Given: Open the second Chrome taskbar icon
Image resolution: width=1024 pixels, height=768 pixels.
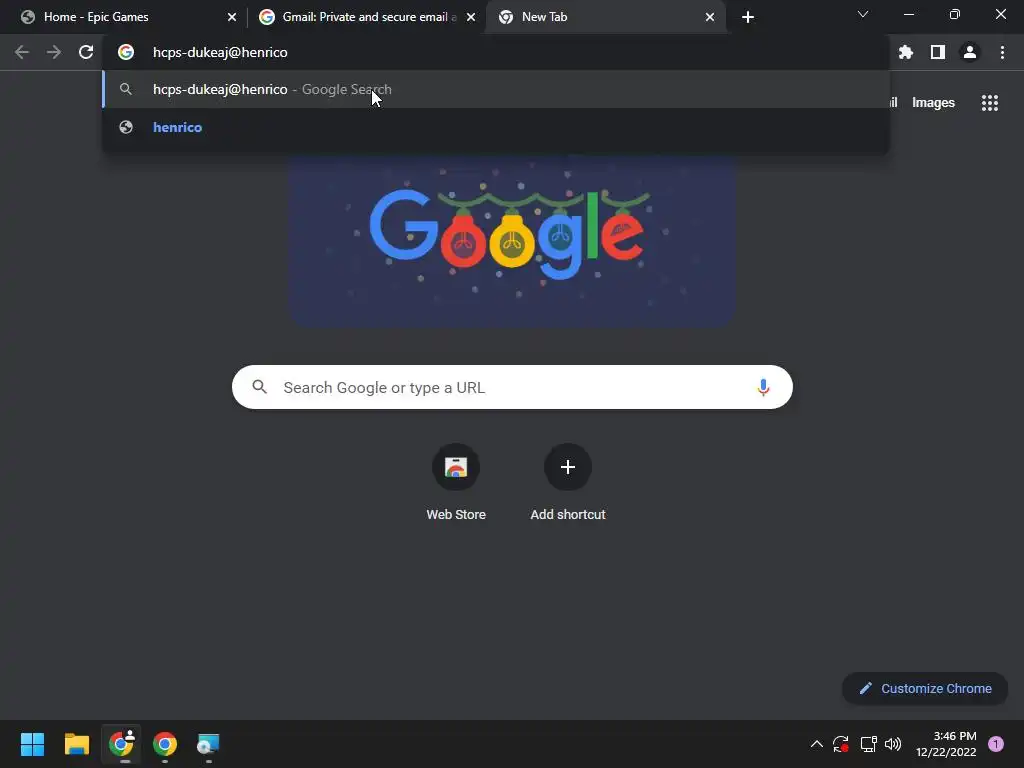Looking at the screenshot, I should tap(165, 744).
